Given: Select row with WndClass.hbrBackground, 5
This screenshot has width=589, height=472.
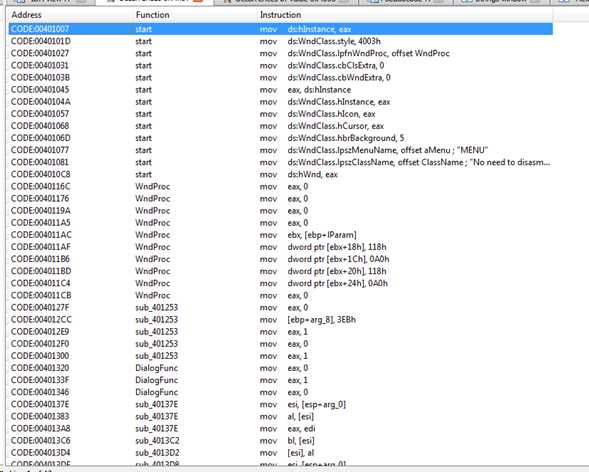Looking at the screenshot, I should (280, 138).
